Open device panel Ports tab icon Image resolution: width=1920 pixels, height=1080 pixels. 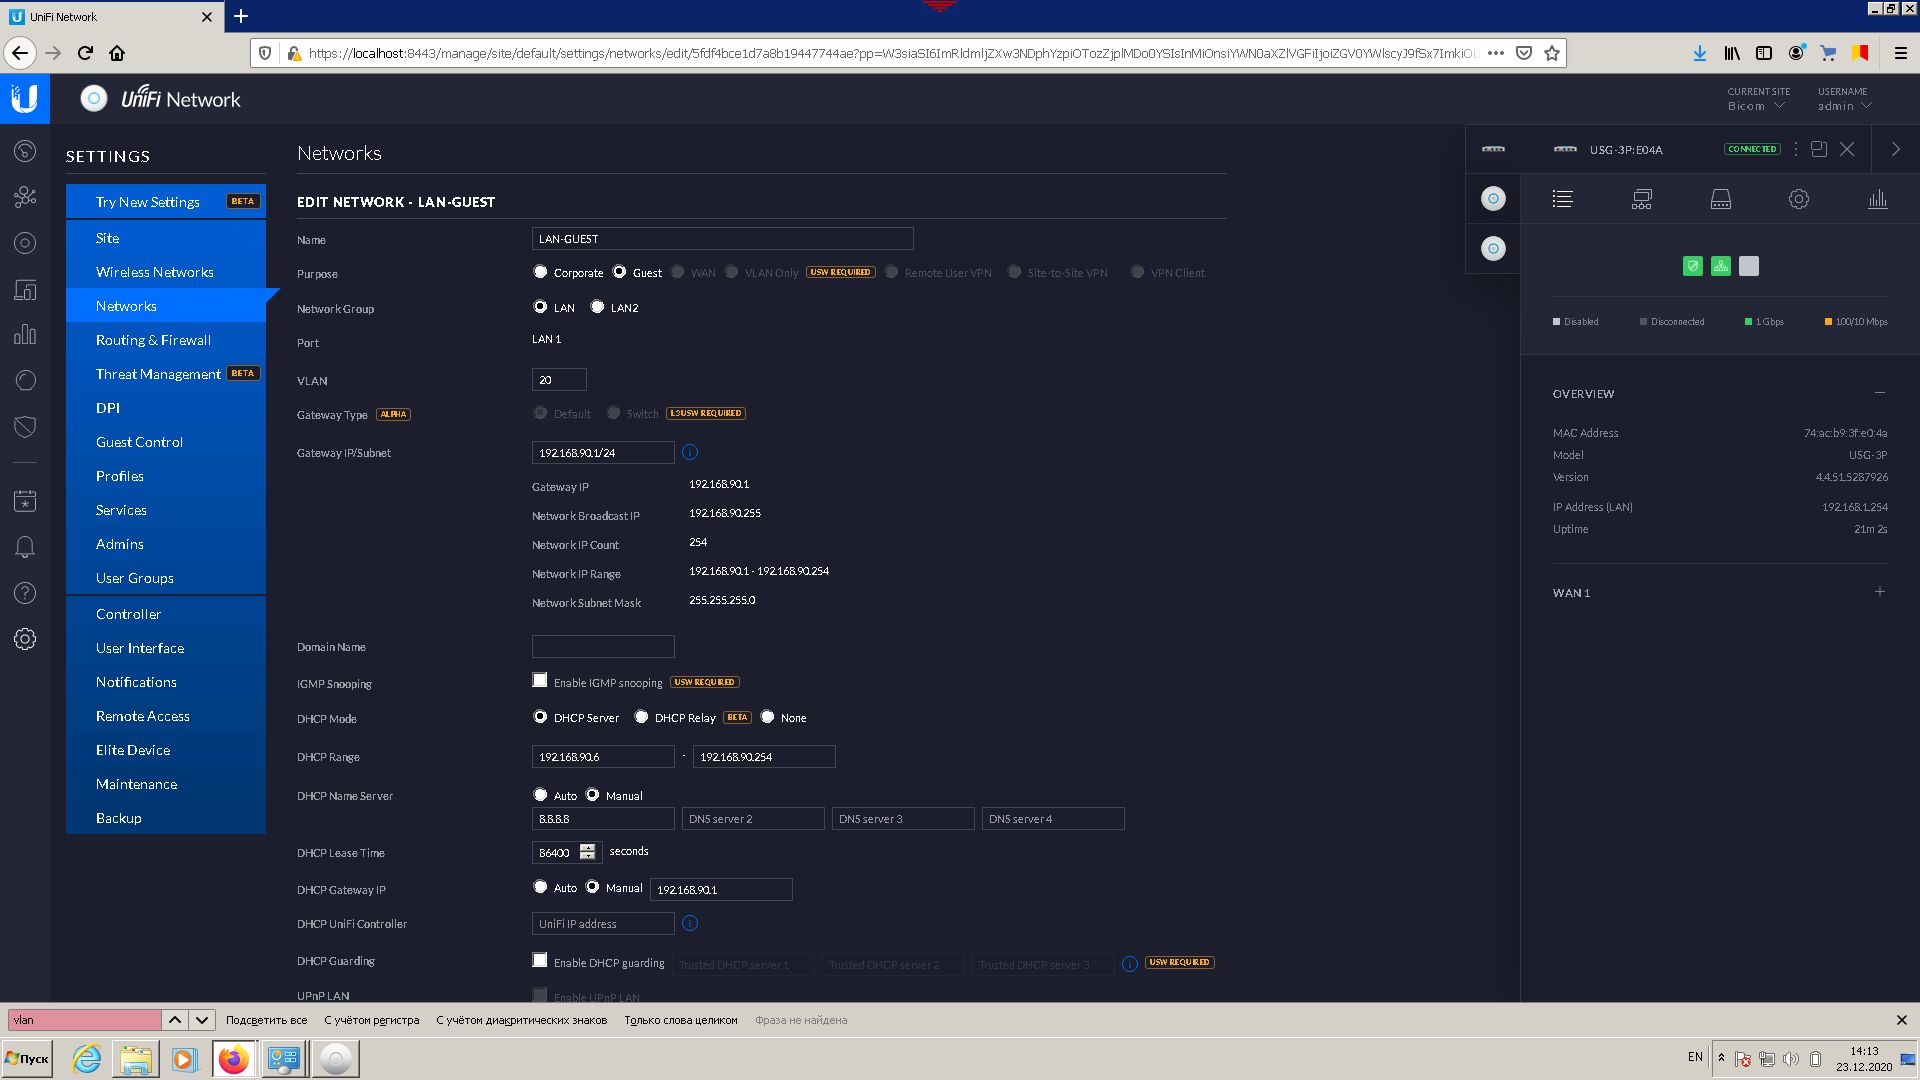click(1720, 199)
